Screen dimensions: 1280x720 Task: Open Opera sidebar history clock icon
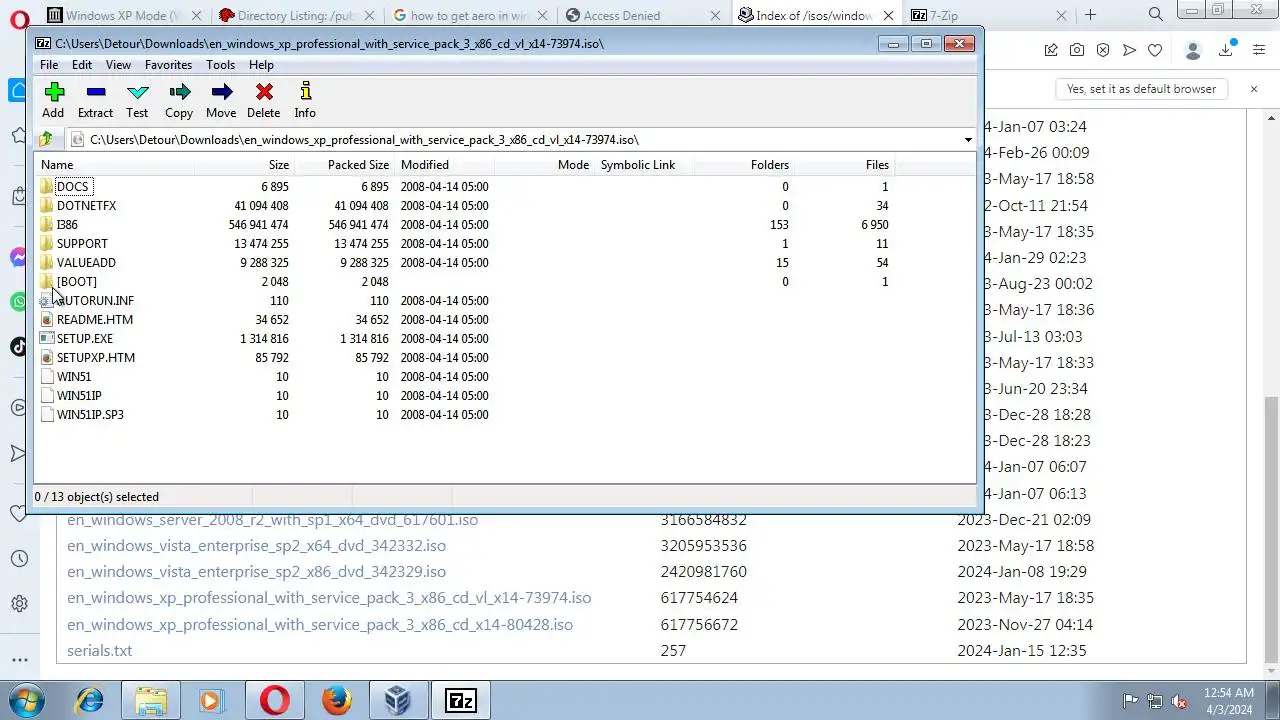point(19,559)
